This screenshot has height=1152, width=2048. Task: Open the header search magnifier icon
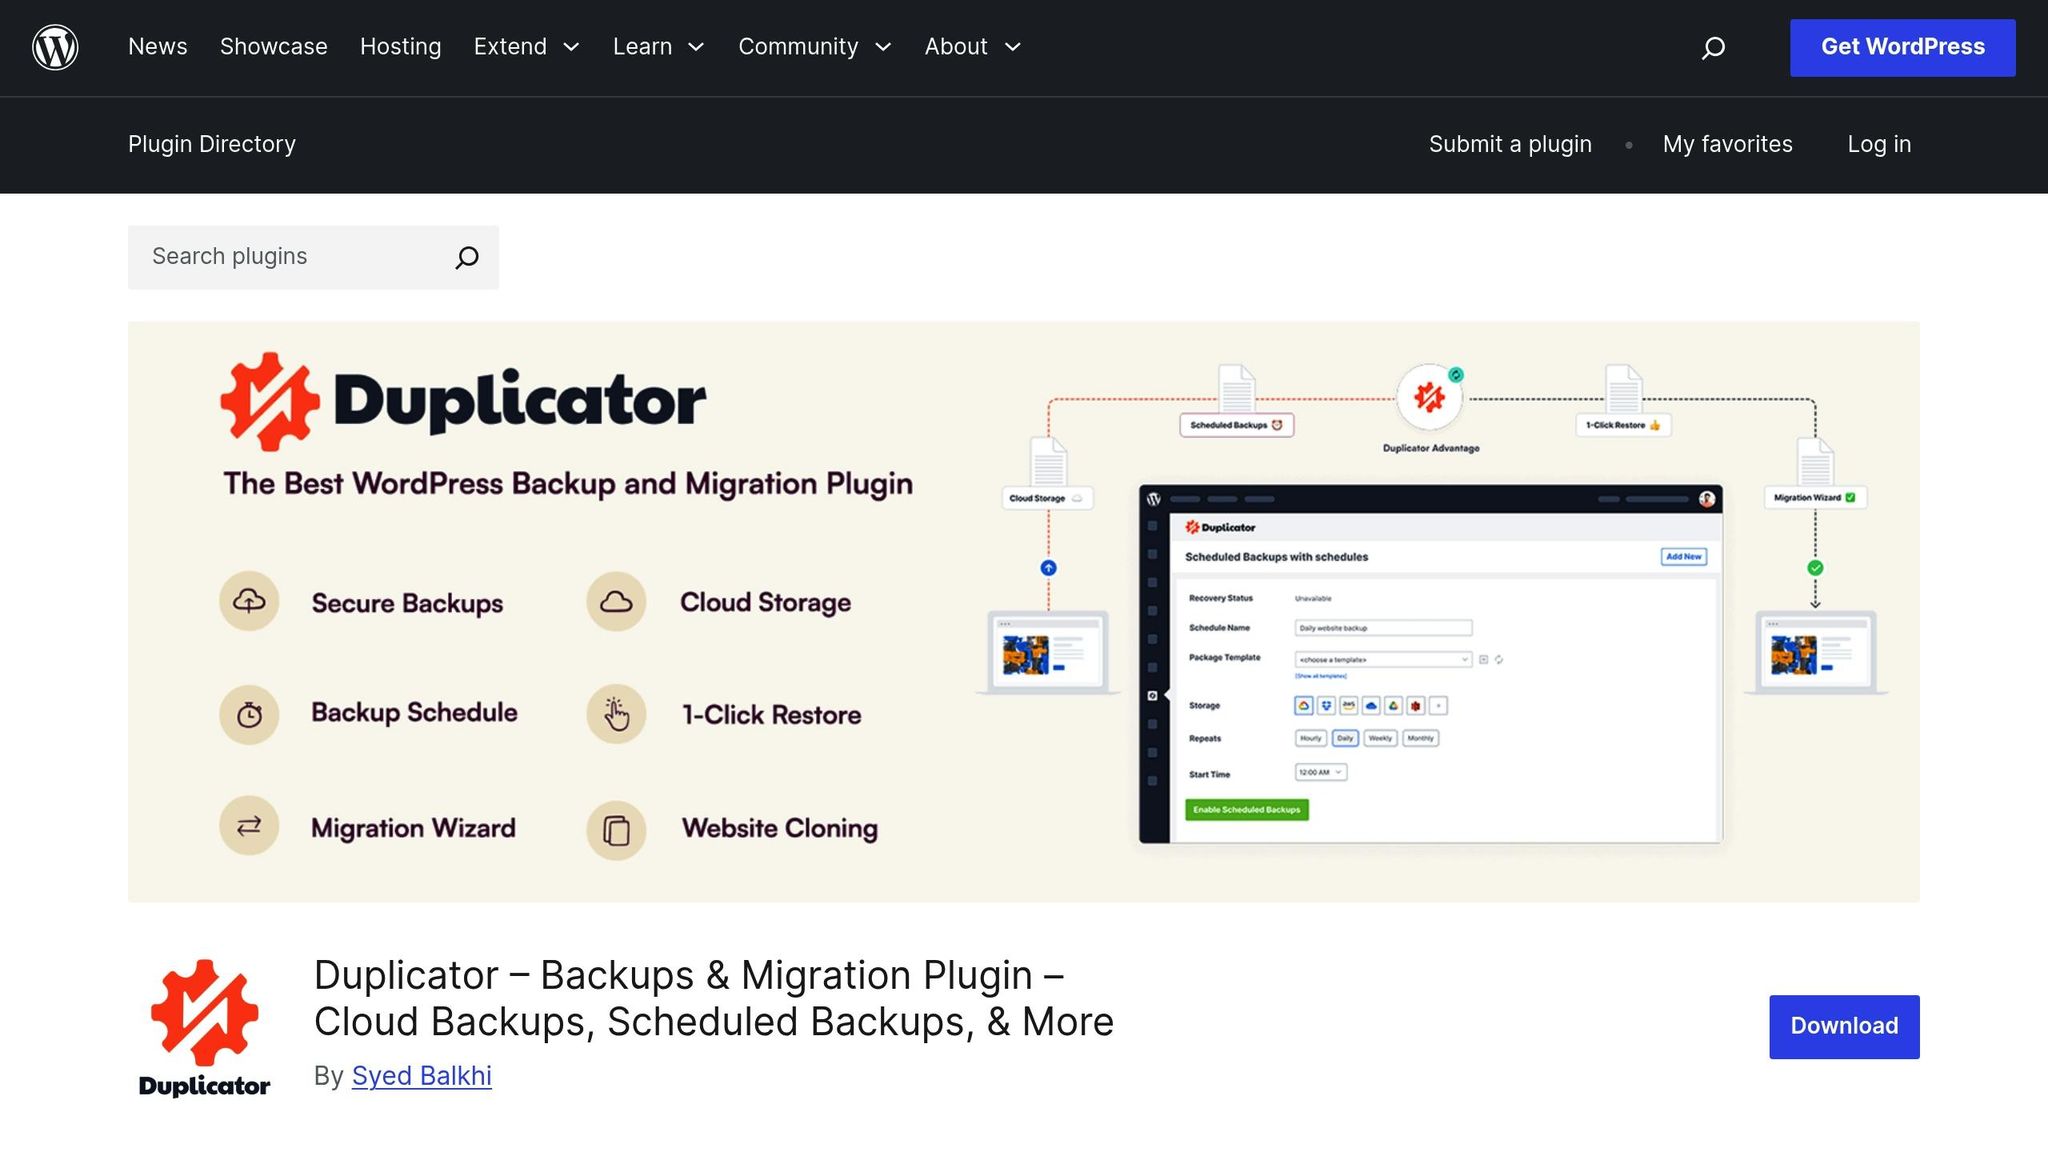1713,47
